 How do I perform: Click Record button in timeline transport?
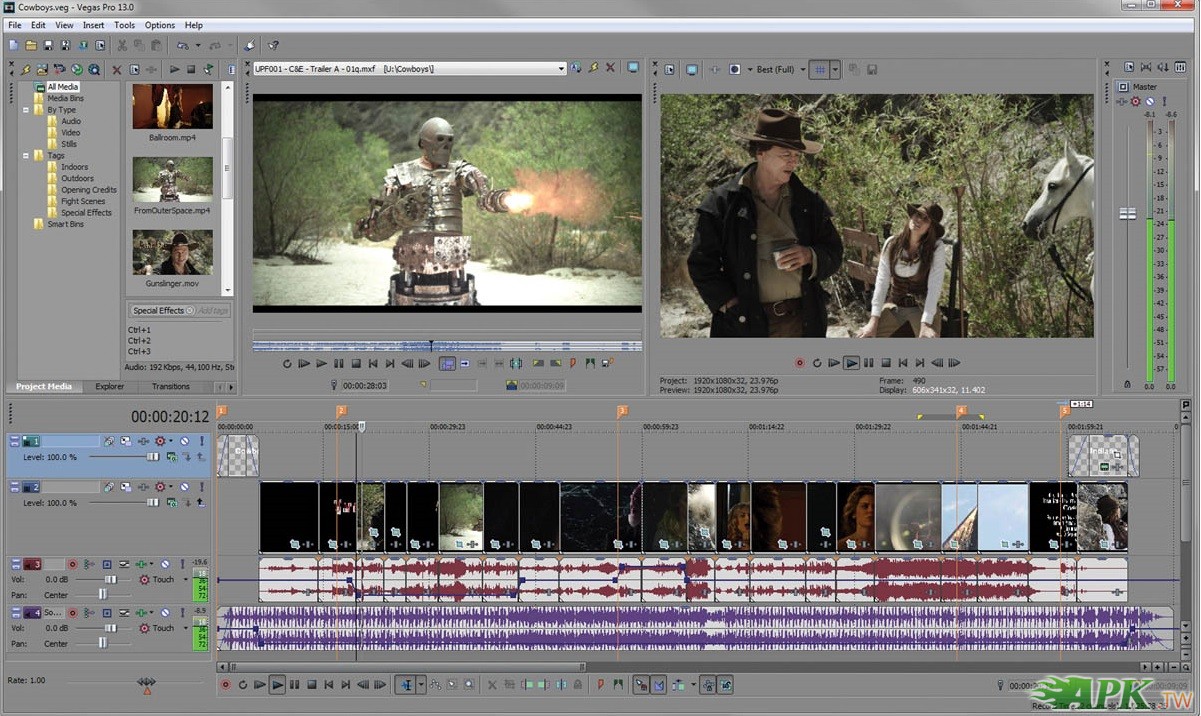tap(226, 685)
